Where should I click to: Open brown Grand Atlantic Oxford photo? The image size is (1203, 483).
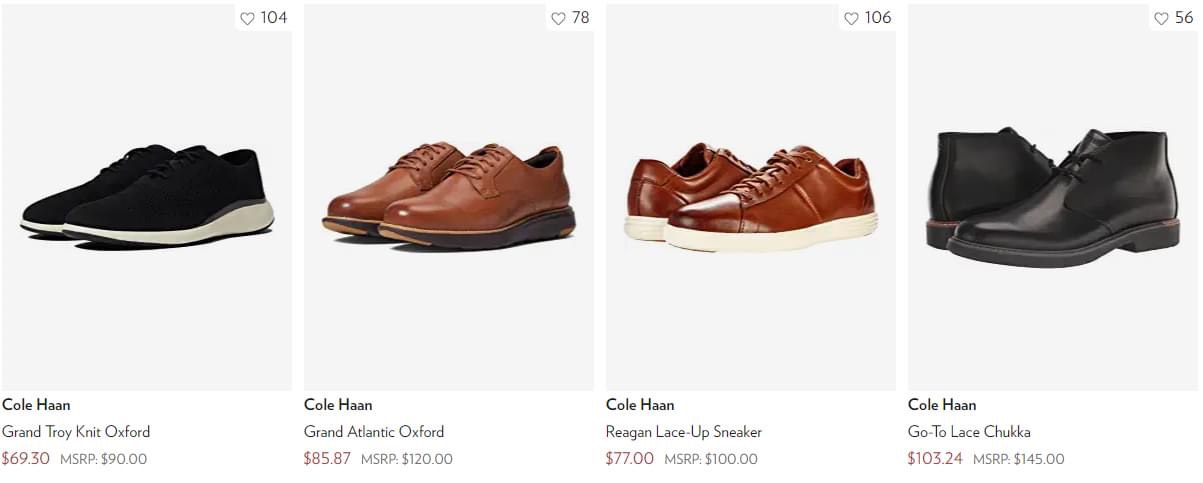[449, 196]
